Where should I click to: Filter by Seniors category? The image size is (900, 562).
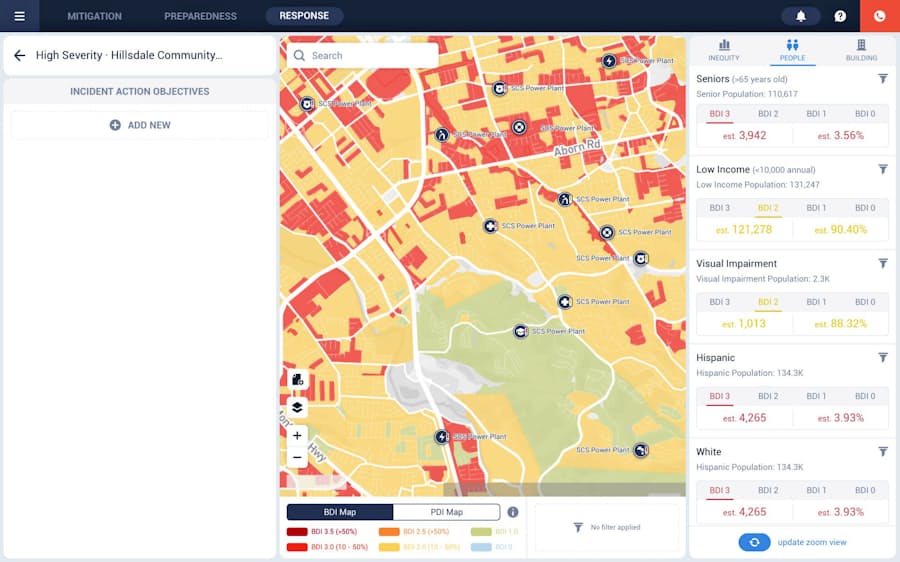tap(883, 79)
